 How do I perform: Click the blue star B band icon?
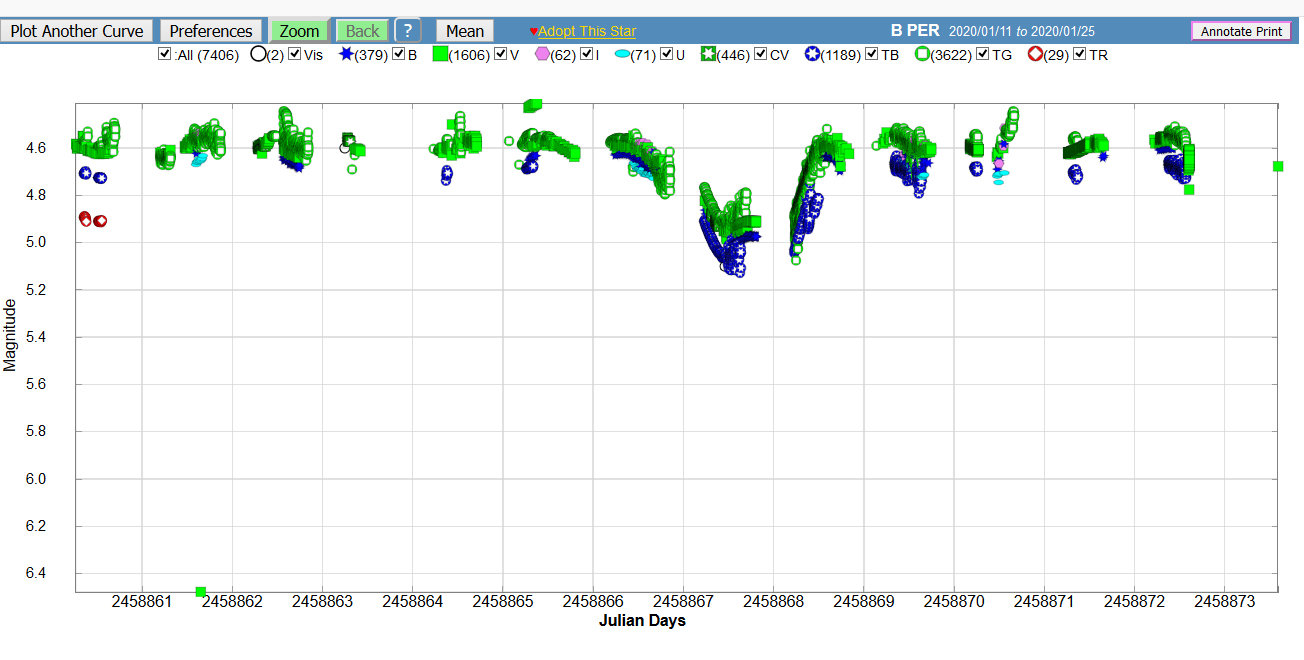point(346,54)
